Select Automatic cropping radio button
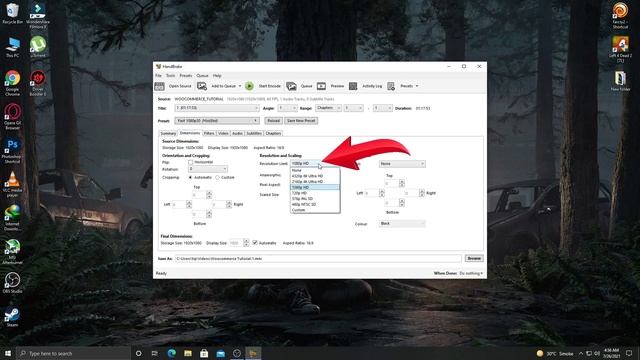 point(190,178)
